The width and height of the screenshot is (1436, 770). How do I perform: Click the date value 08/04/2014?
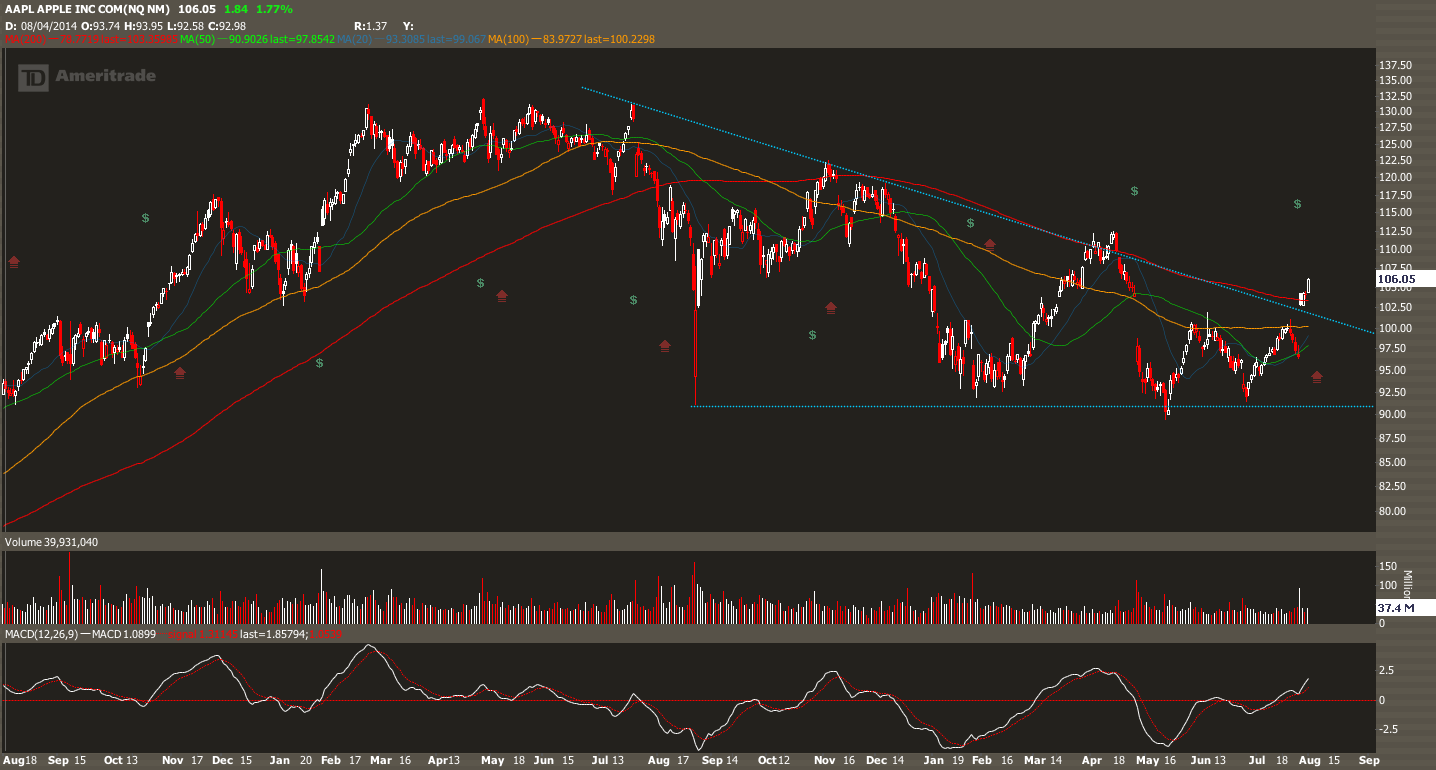tap(48, 24)
